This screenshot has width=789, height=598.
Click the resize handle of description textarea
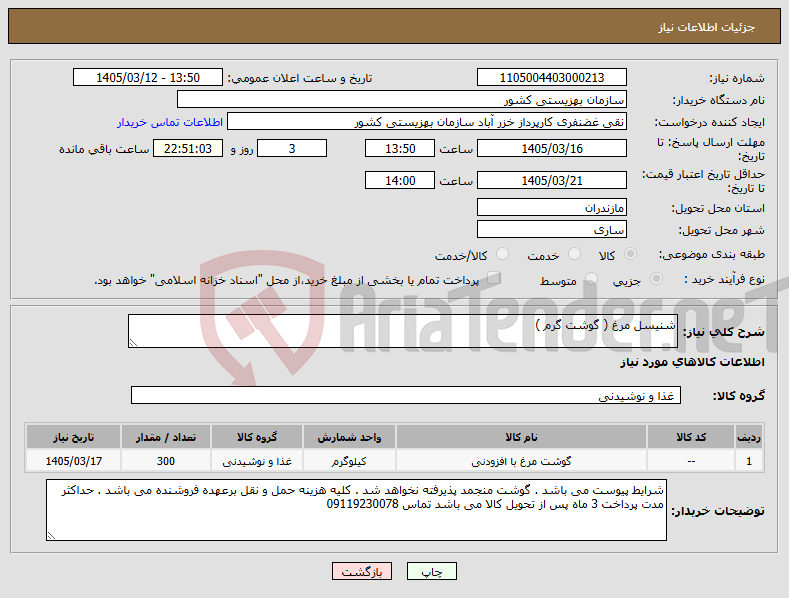tap(133, 343)
